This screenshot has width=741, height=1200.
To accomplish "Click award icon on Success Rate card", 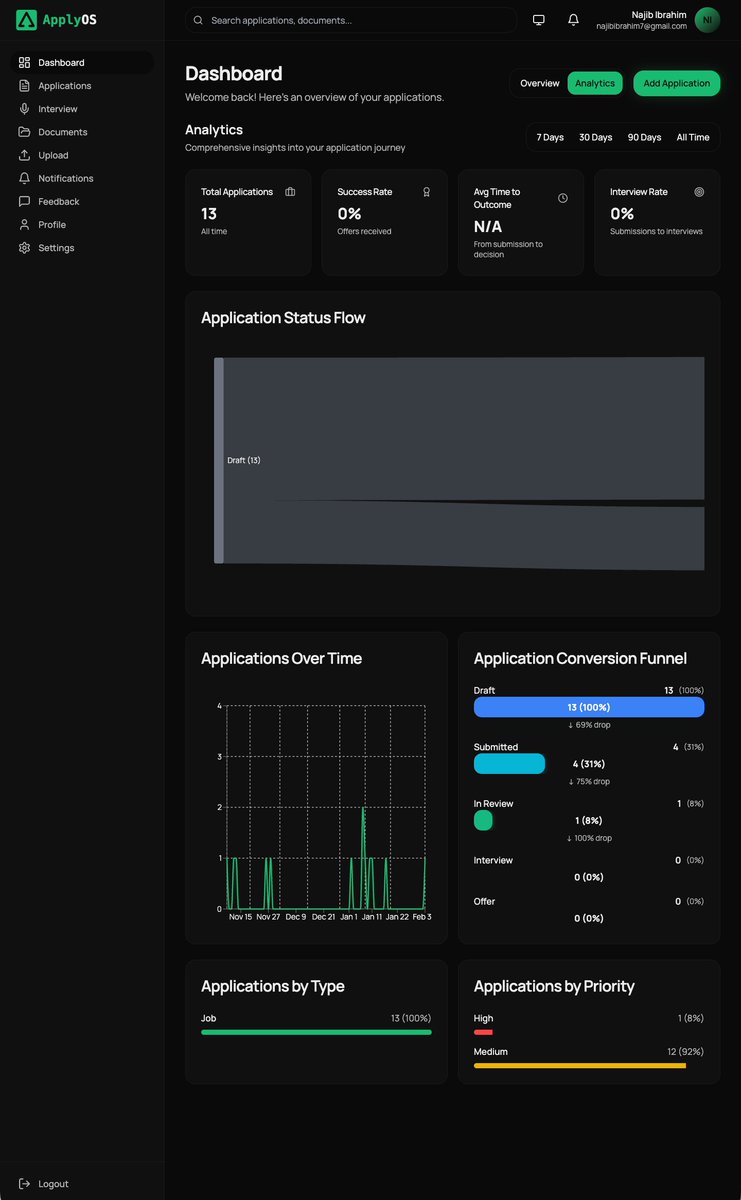I will 426,192.
